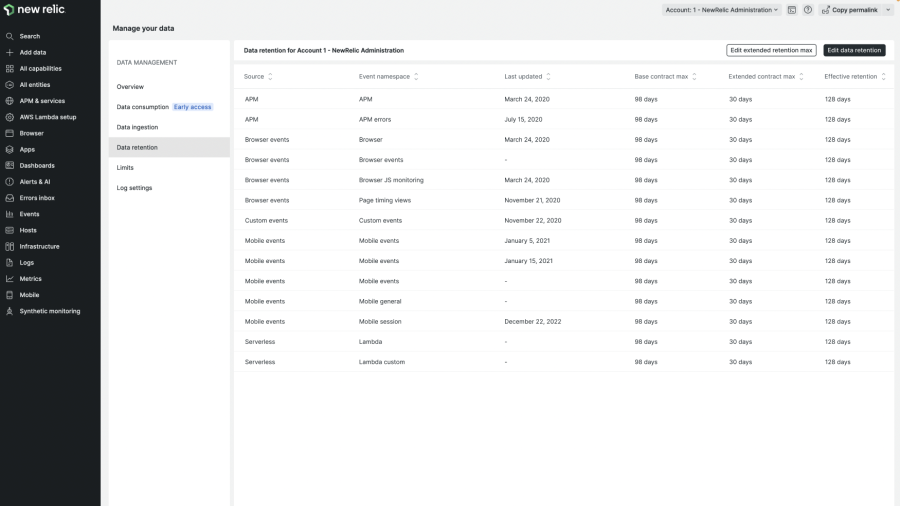The width and height of the screenshot is (900, 506).
Task: Click the Add data plus icon
Action: [10, 52]
